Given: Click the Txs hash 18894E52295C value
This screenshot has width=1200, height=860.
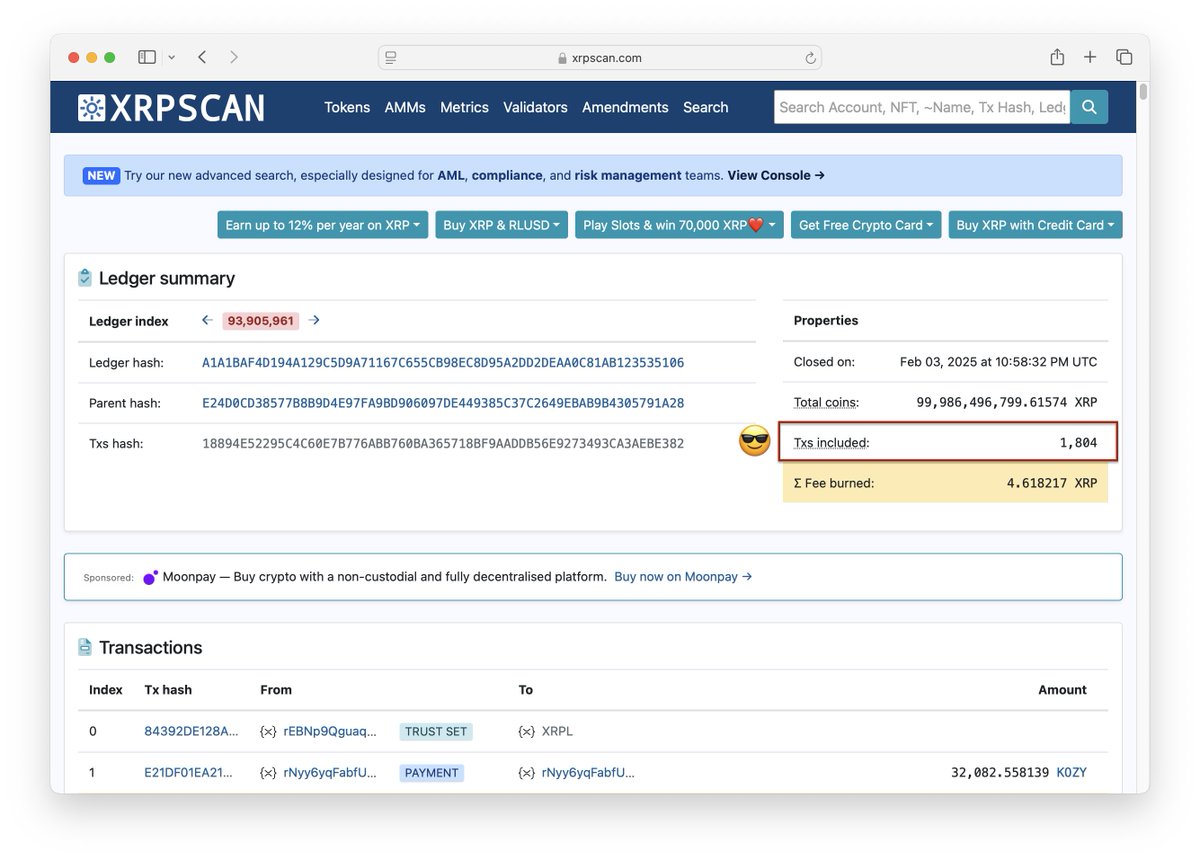Looking at the screenshot, I should tap(443, 443).
